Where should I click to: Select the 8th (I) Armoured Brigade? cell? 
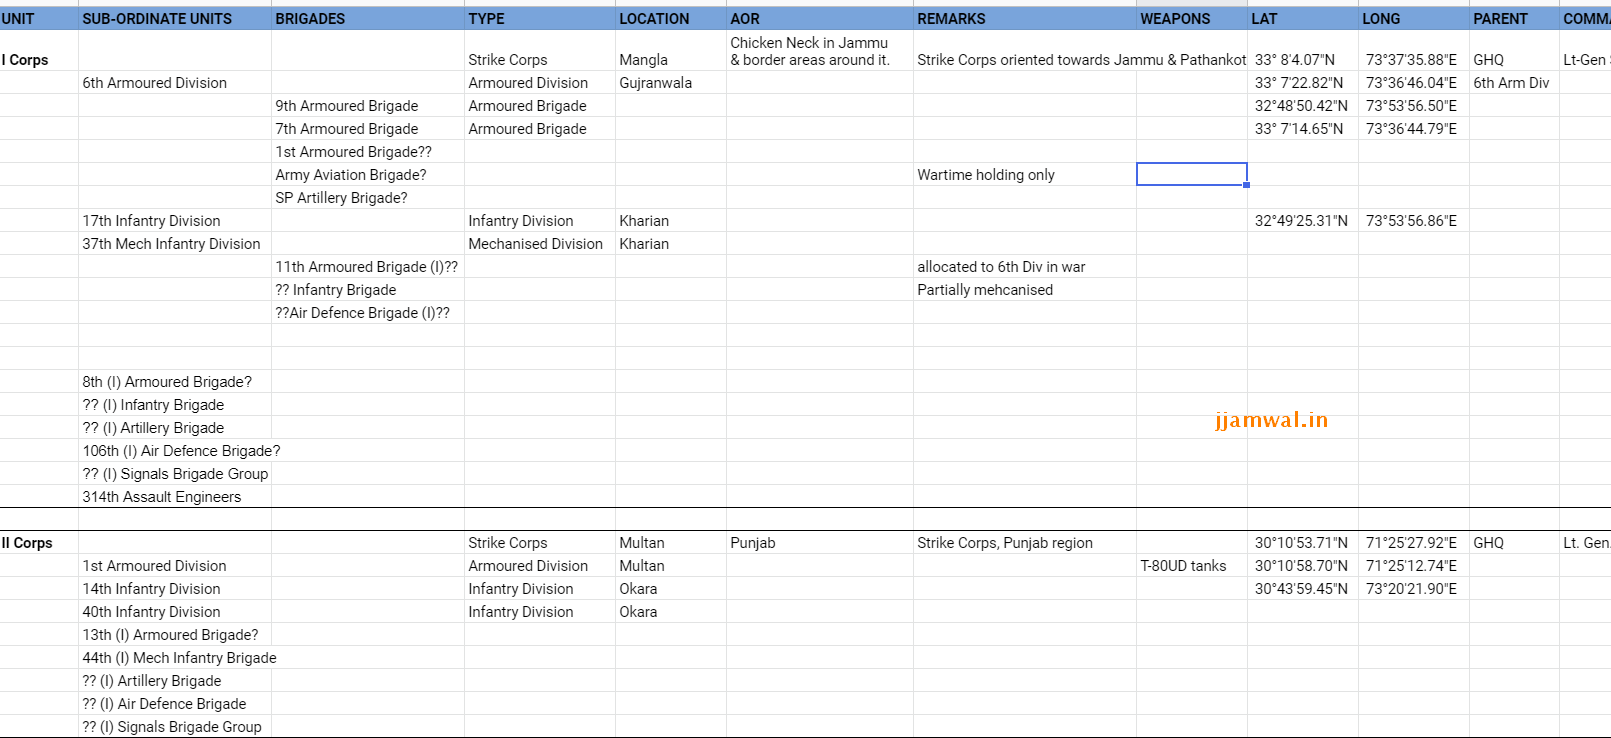(x=175, y=382)
